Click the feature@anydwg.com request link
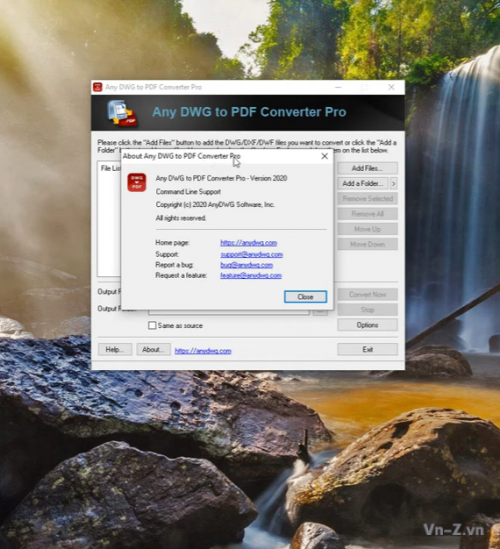 tap(251, 276)
